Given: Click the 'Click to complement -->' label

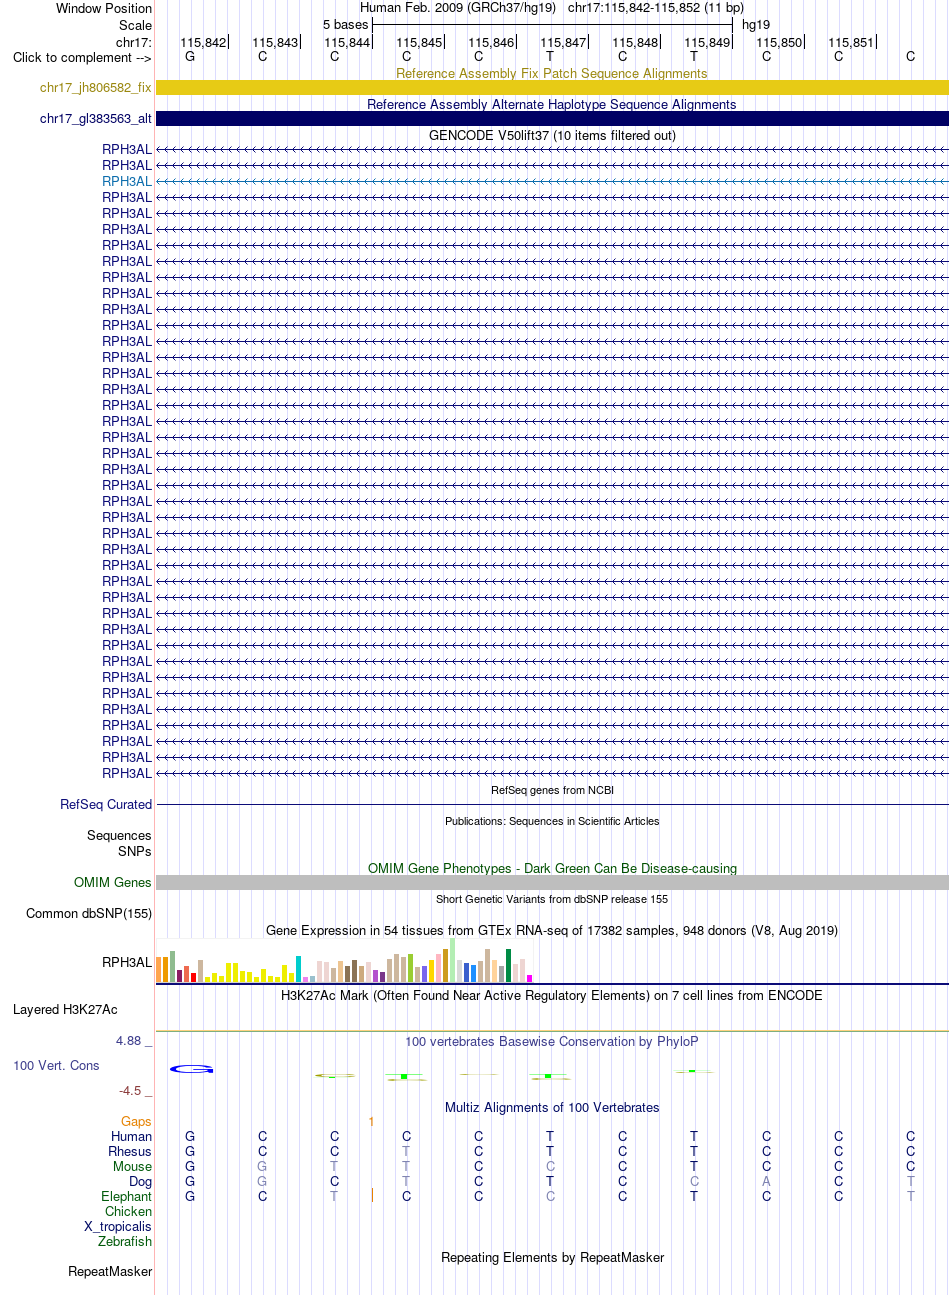Looking at the screenshot, I should 82,57.
